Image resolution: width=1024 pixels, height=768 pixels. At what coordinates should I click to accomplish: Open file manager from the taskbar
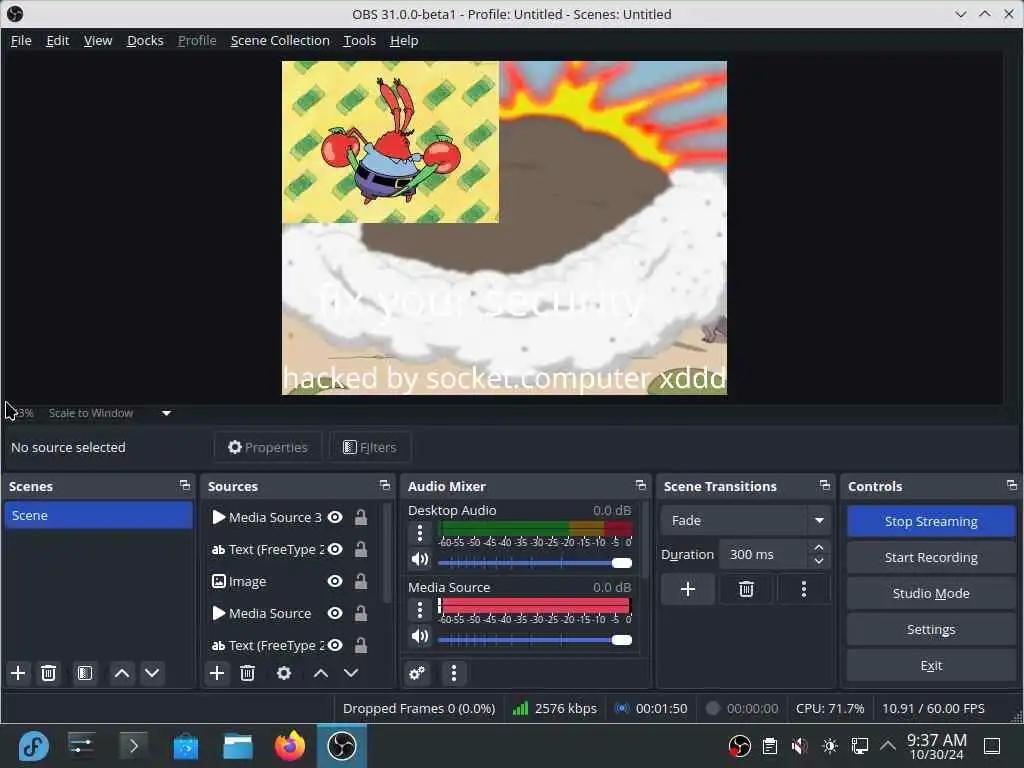pos(238,746)
